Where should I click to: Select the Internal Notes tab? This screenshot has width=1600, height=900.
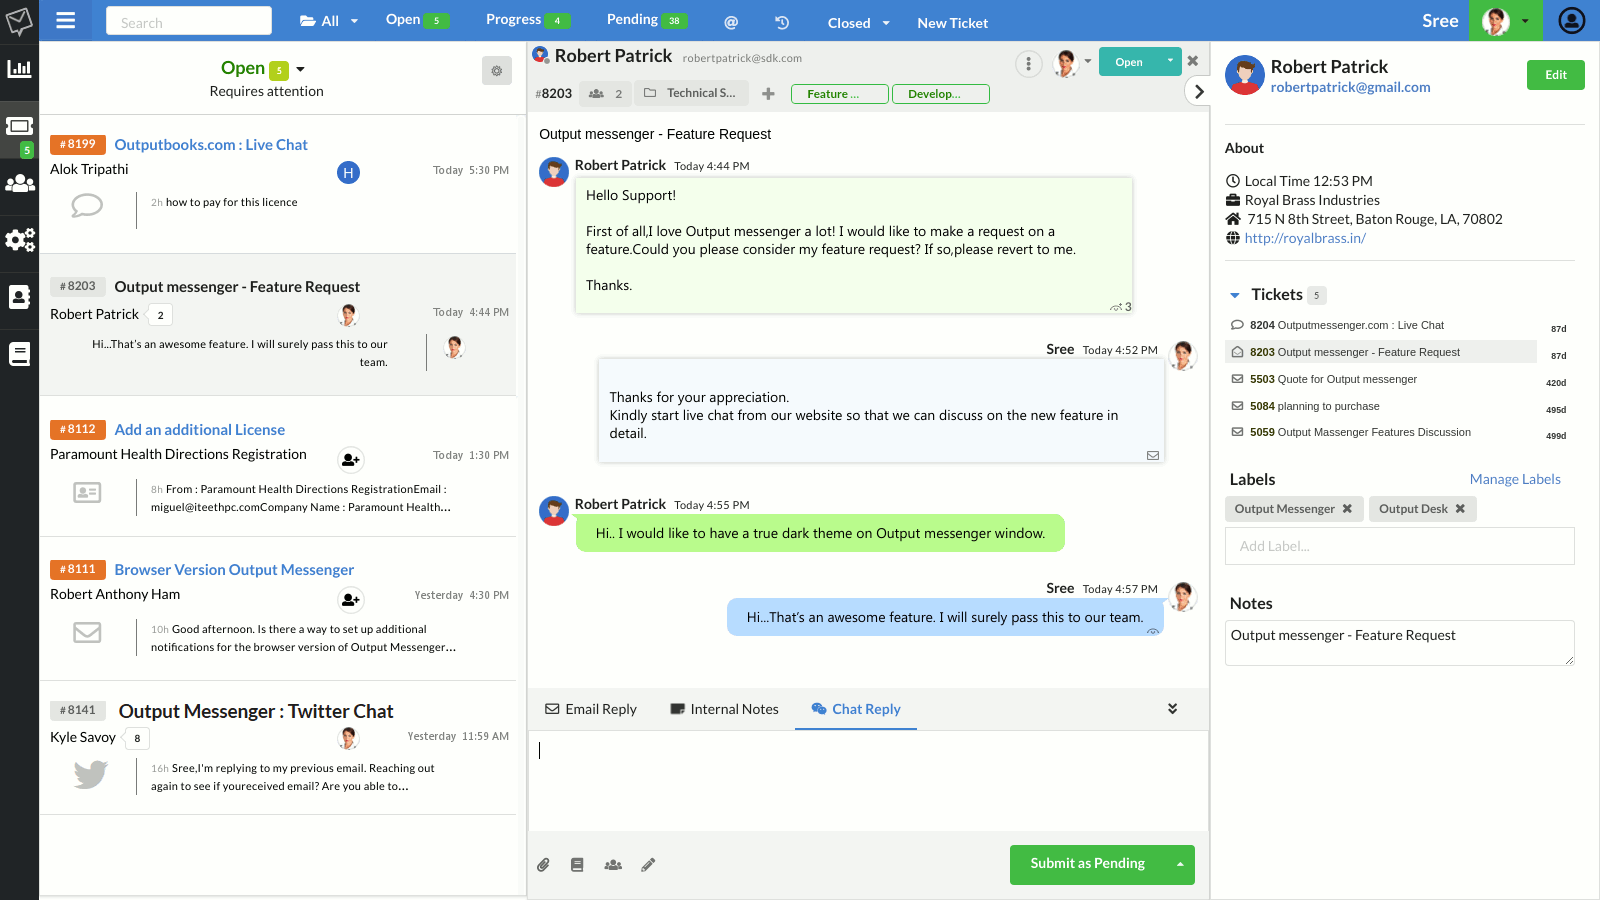pos(724,709)
